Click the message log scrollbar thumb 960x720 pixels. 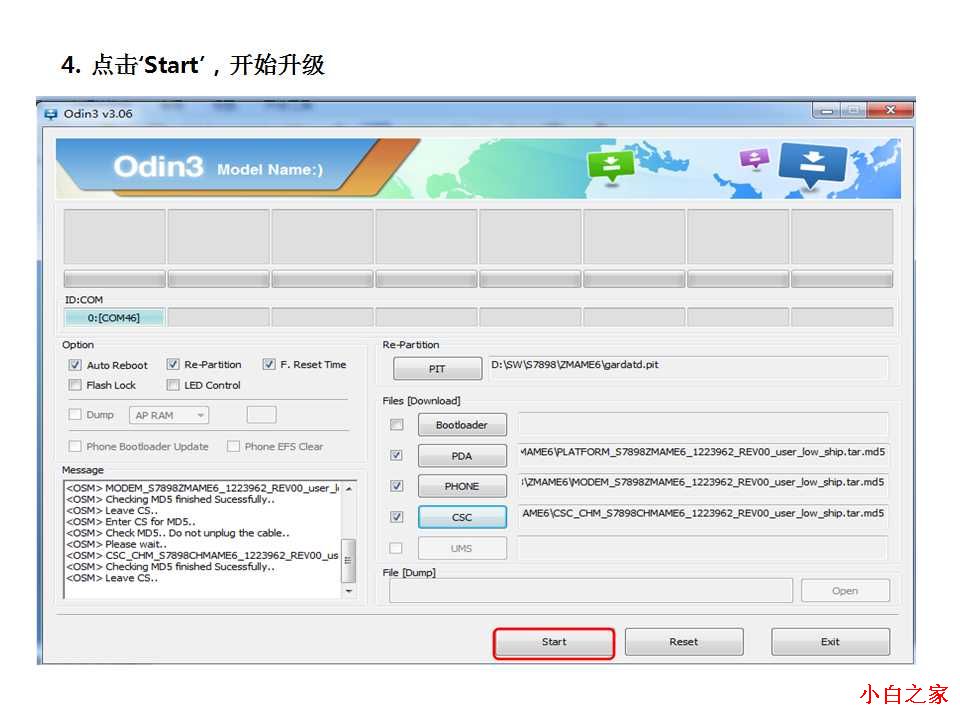click(x=348, y=561)
